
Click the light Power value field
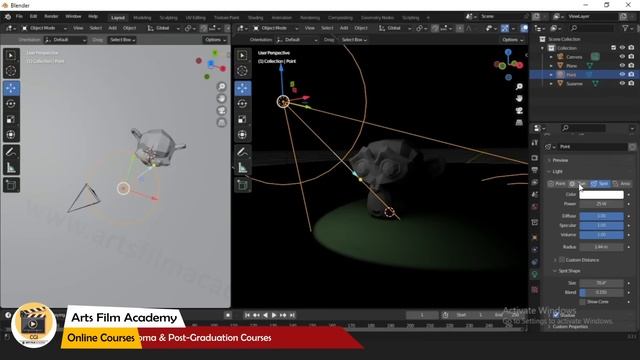pyautogui.click(x=601, y=204)
